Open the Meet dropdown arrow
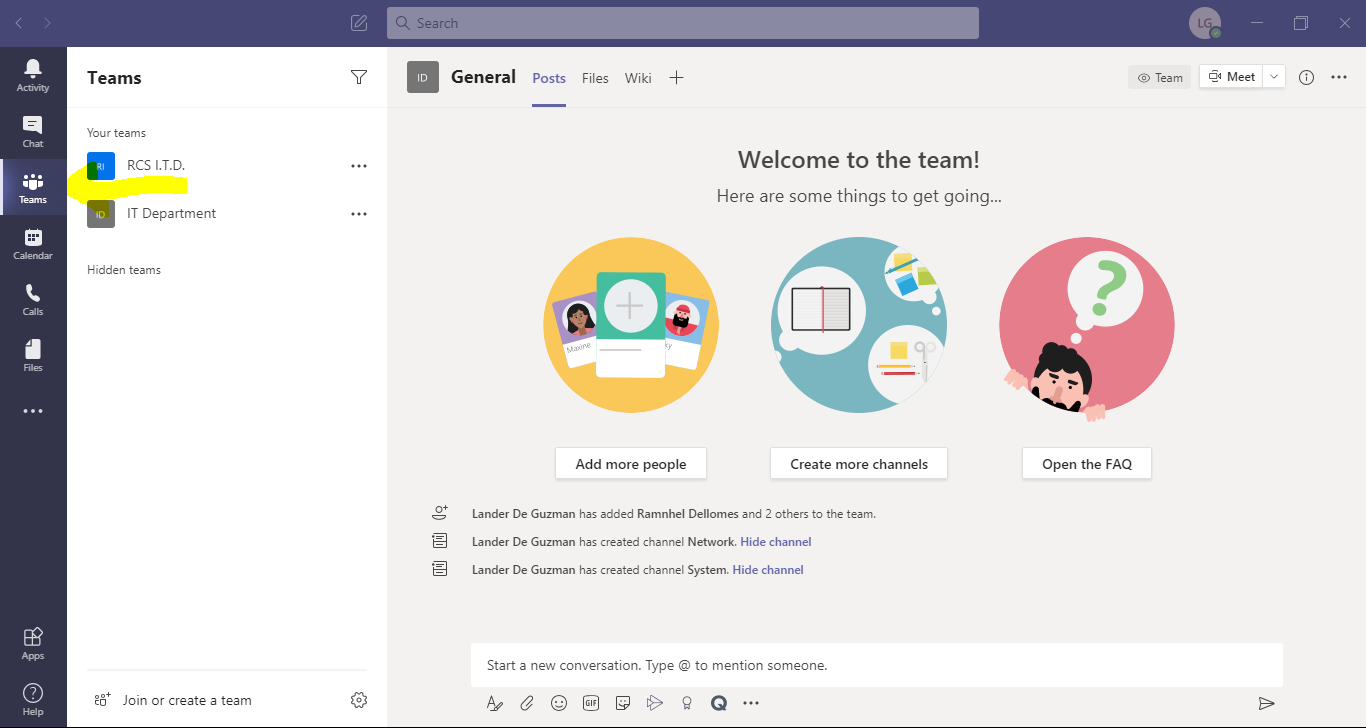This screenshot has width=1366, height=728. (x=1274, y=77)
